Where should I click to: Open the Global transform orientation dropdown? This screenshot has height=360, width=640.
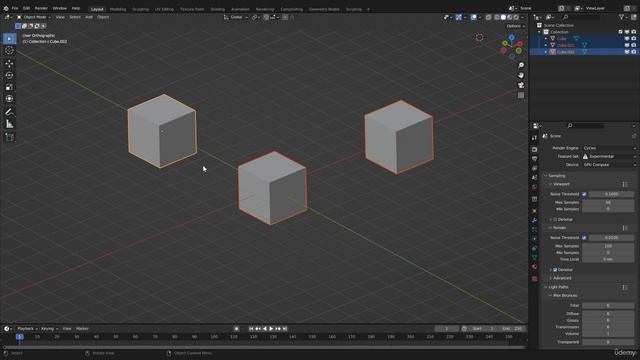[x=236, y=17]
